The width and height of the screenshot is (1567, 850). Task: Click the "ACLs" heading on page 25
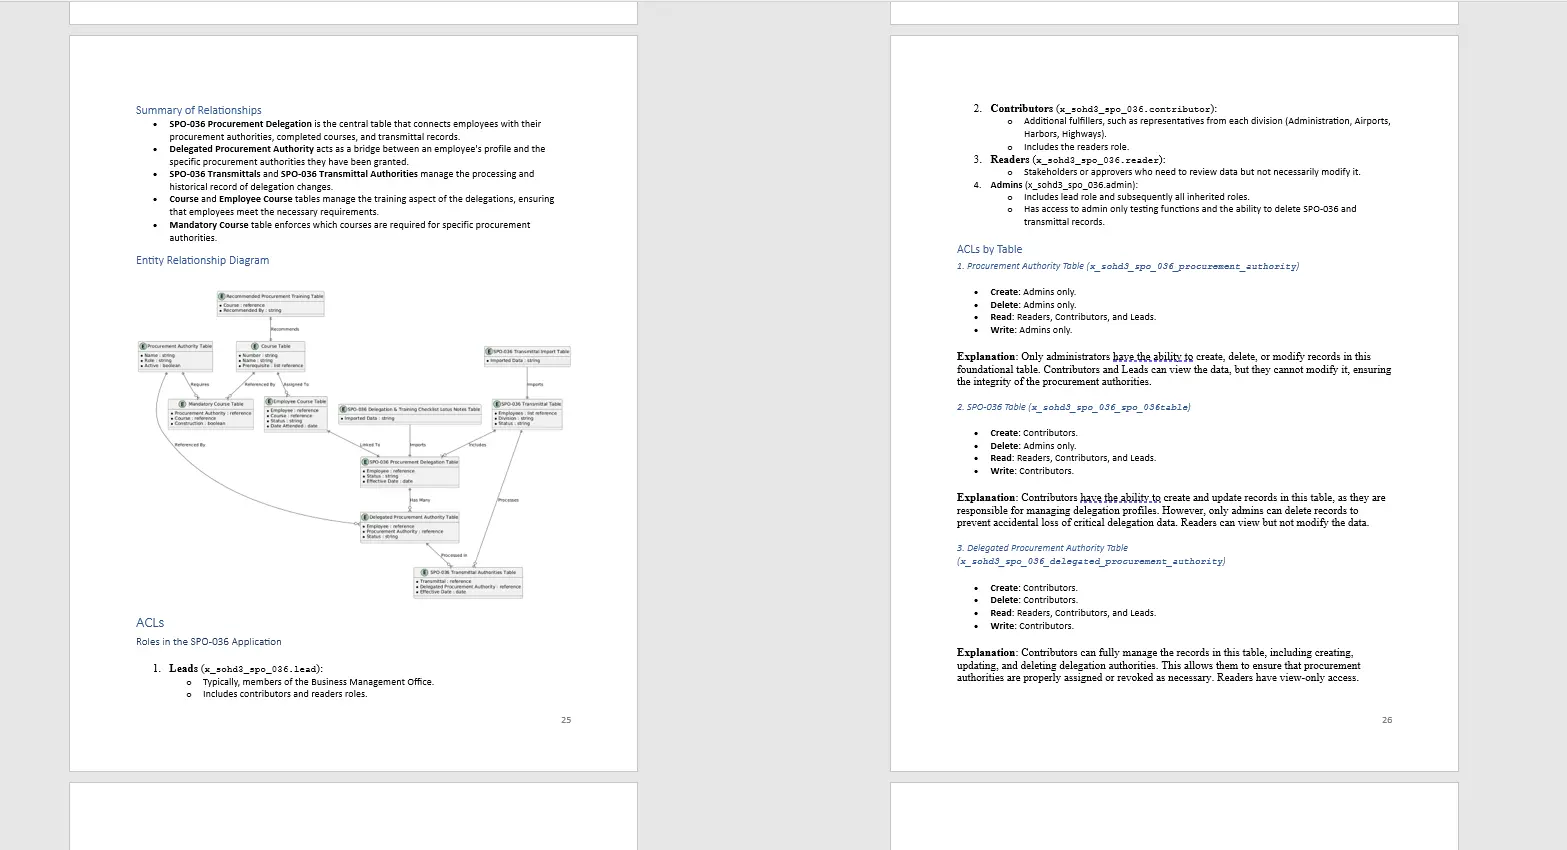(x=150, y=622)
